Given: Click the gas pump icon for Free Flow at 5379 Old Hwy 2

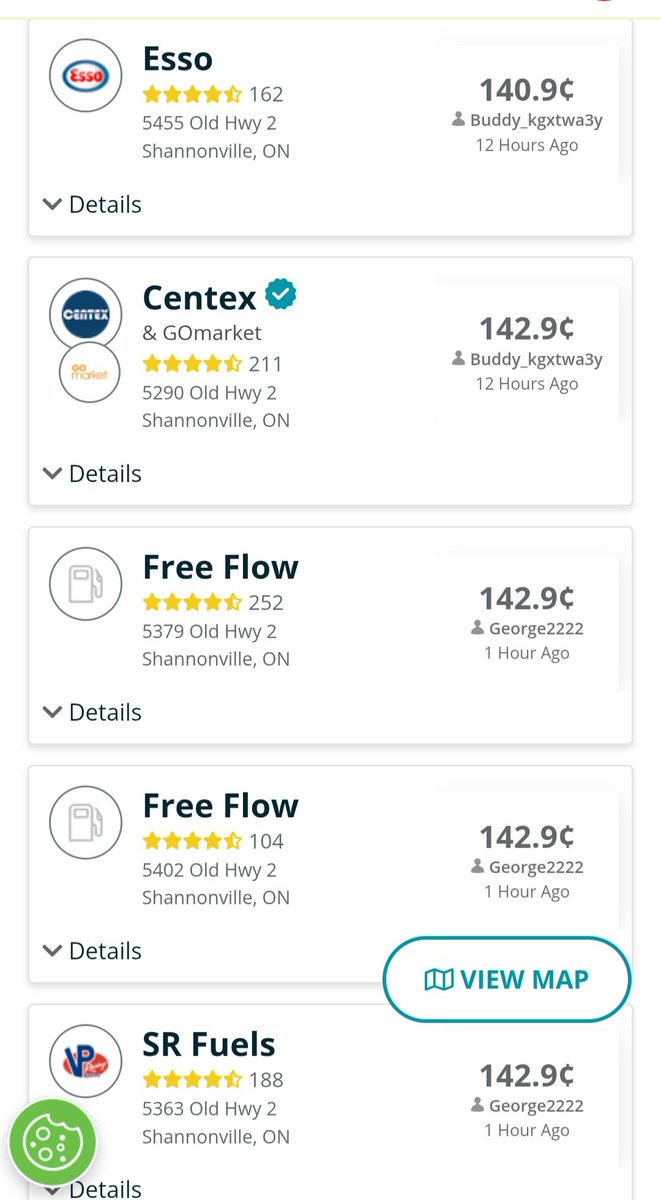Looking at the screenshot, I should [x=86, y=584].
